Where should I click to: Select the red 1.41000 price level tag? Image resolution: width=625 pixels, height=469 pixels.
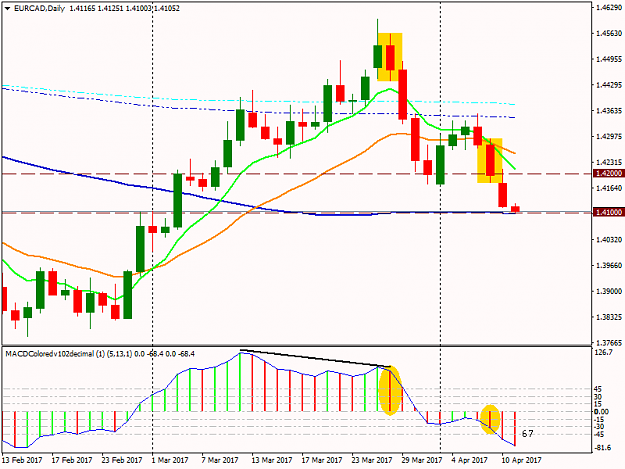click(609, 212)
